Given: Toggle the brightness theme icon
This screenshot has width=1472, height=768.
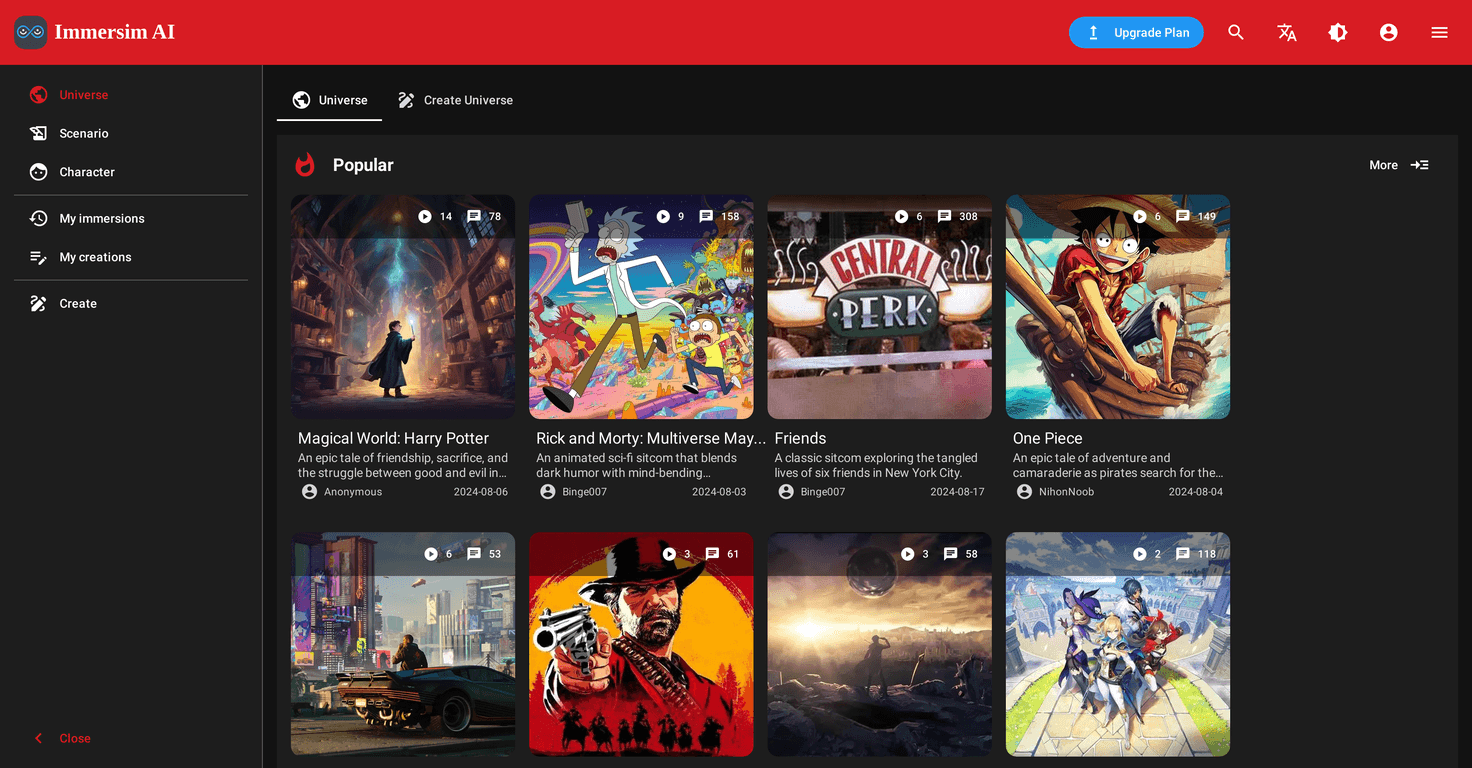Looking at the screenshot, I should [x=1338, y=33].
